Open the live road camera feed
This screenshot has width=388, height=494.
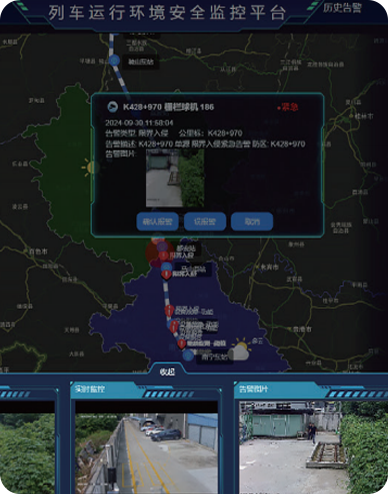(147, 453)
